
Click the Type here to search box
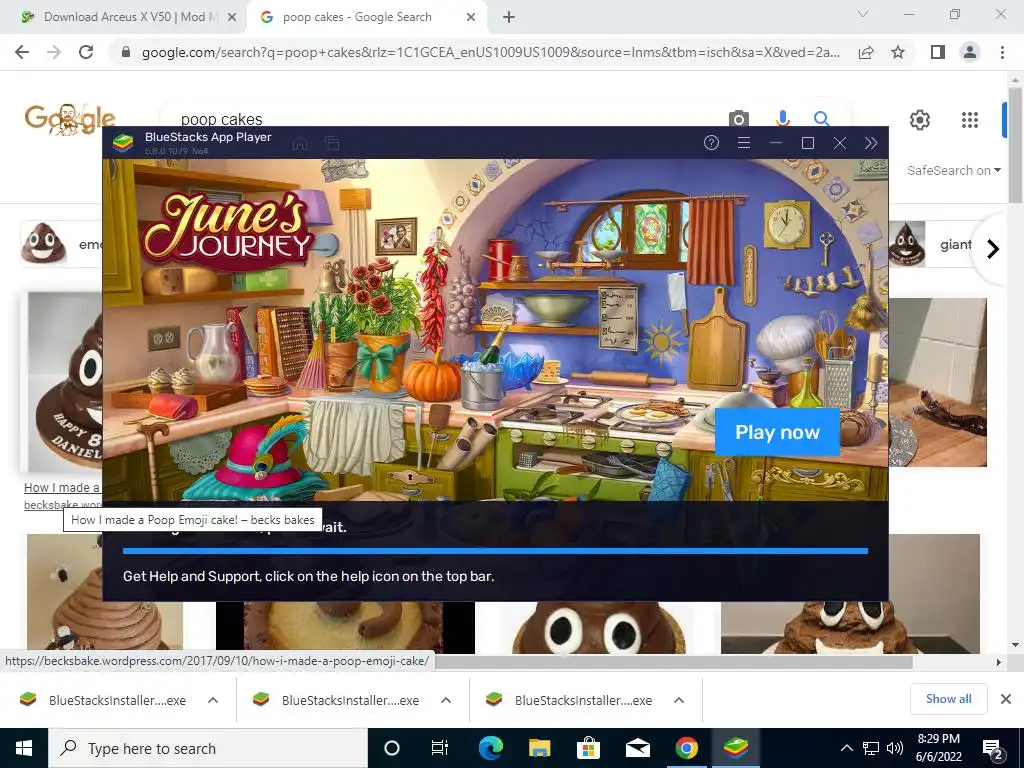point(208,748)
